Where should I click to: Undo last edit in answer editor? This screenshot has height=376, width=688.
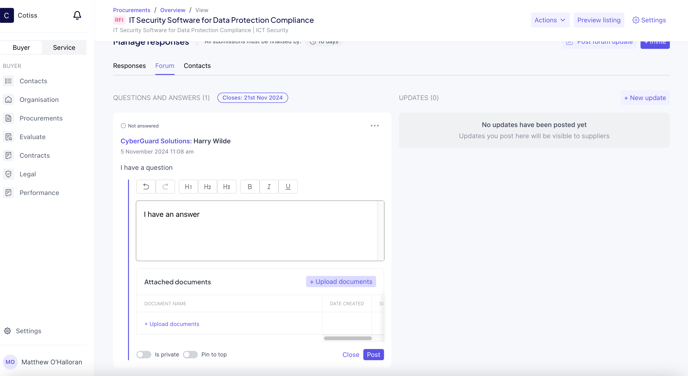(x=146, y=186)
